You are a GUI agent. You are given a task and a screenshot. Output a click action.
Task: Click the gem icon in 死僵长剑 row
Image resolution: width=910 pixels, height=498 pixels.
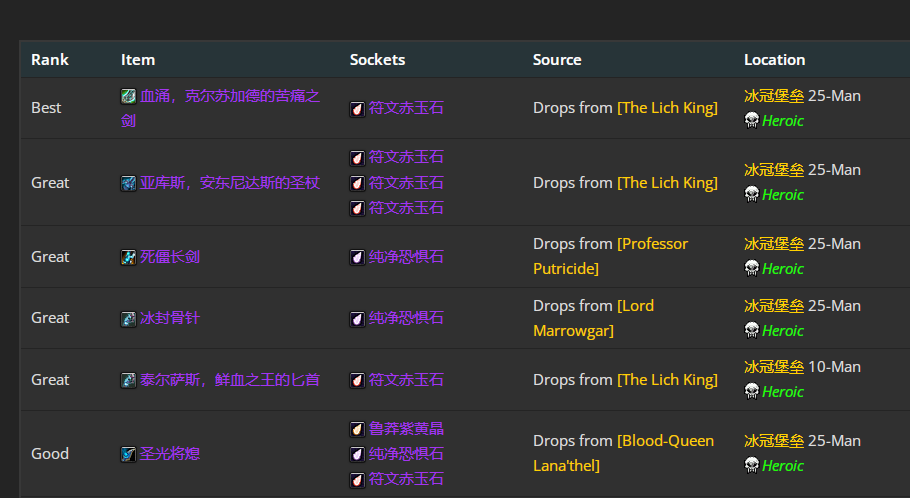click(x=357, y=257)
